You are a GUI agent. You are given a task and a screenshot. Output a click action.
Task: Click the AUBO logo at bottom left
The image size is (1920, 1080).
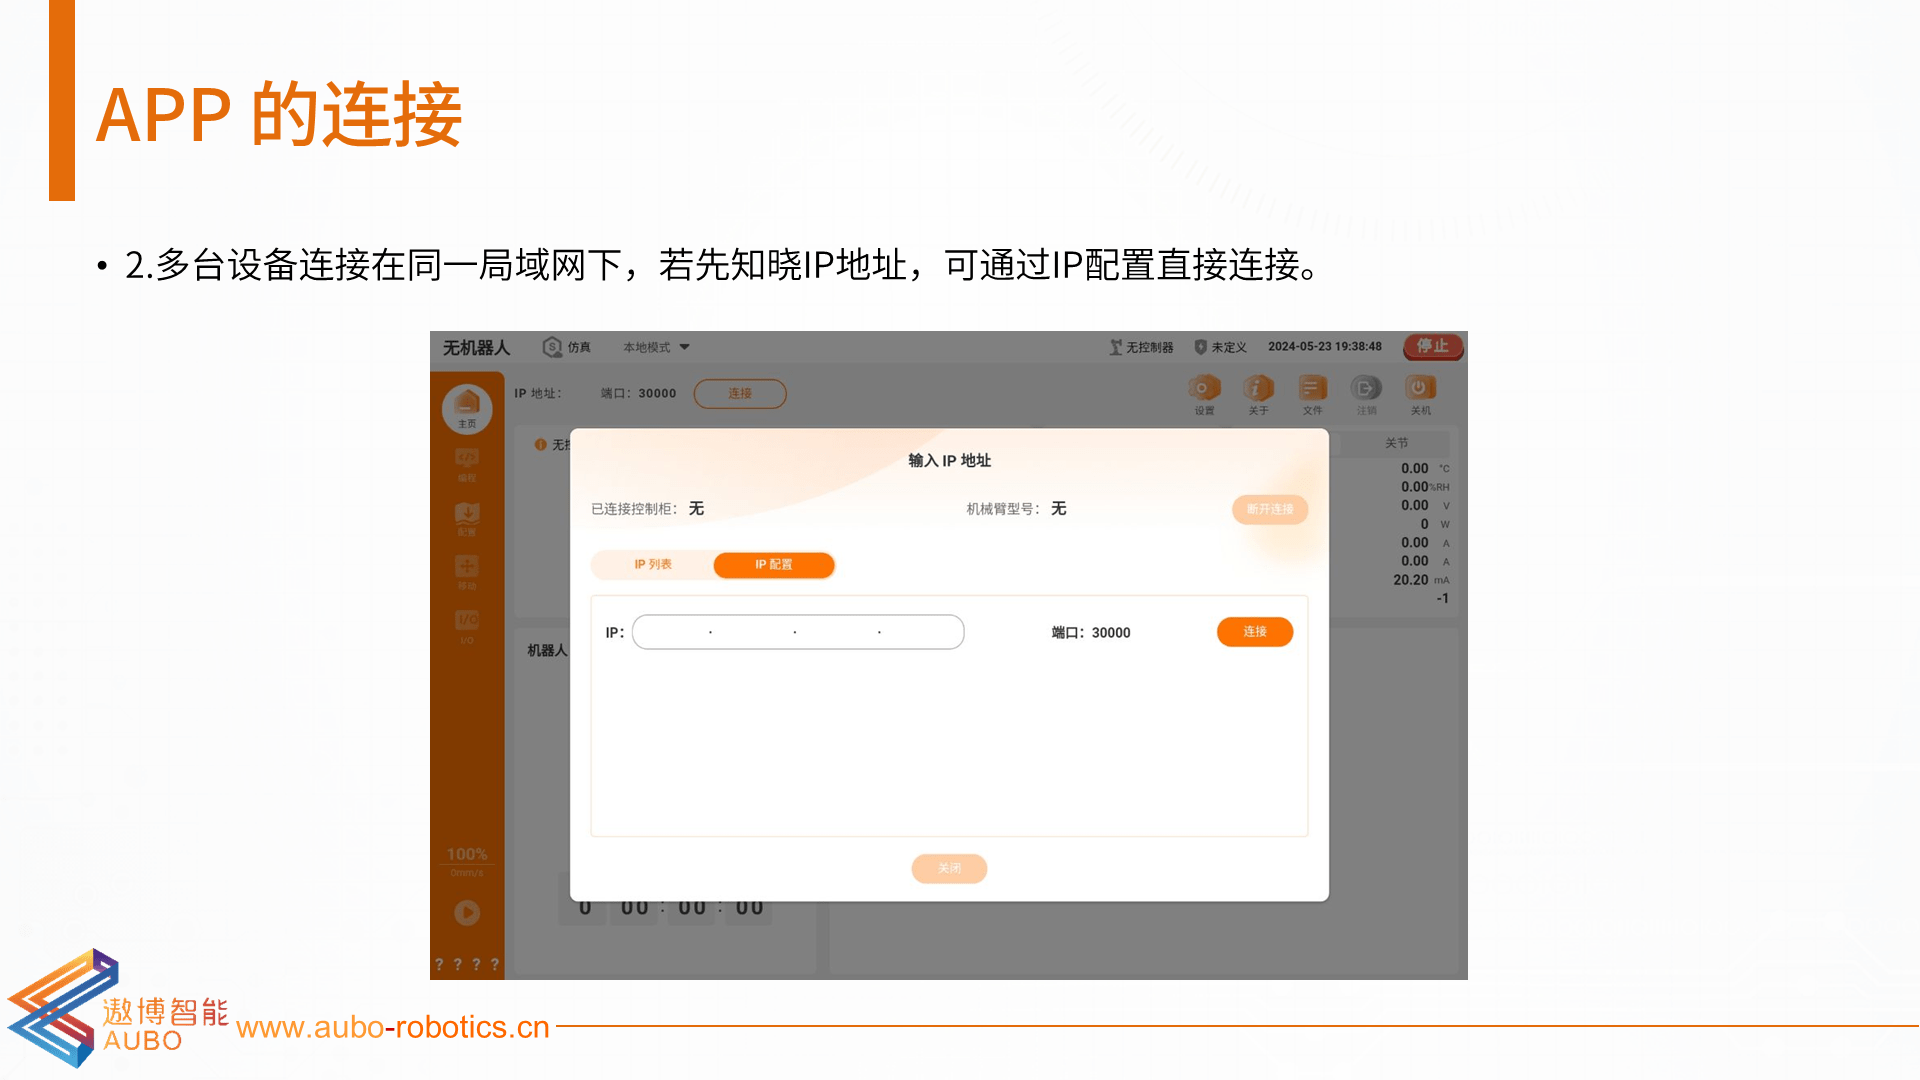tap(117, 1008)
